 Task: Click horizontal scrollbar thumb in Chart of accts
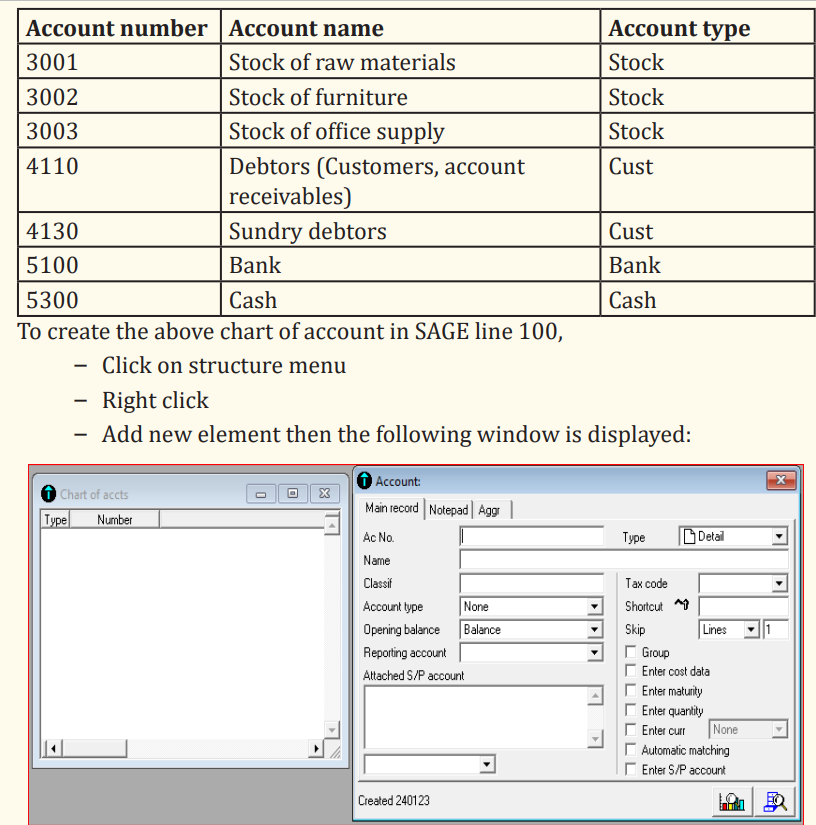94,748
